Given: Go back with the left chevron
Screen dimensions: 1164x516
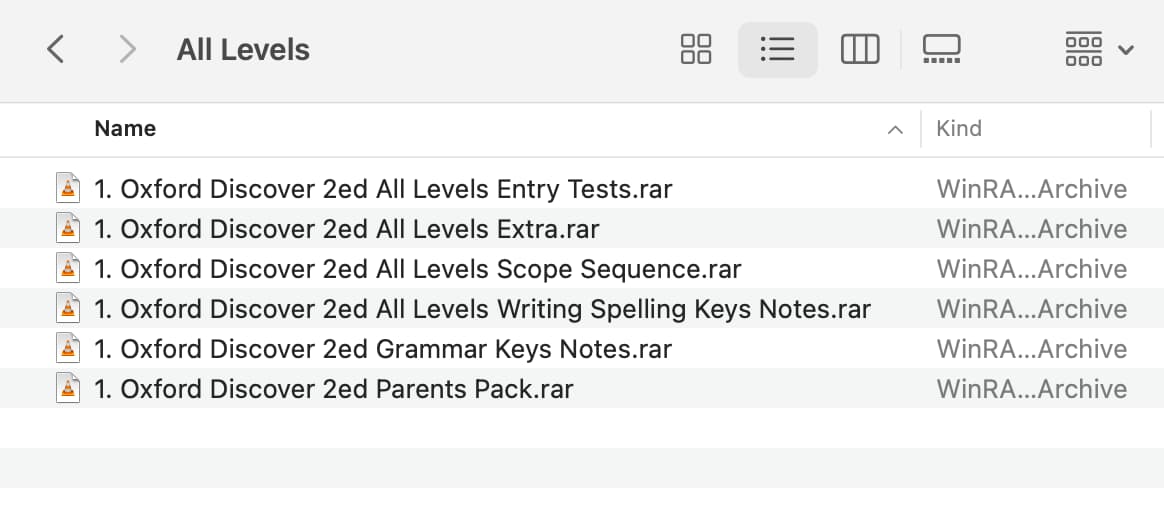Looking at the screenshot, I should coord(56,50).
